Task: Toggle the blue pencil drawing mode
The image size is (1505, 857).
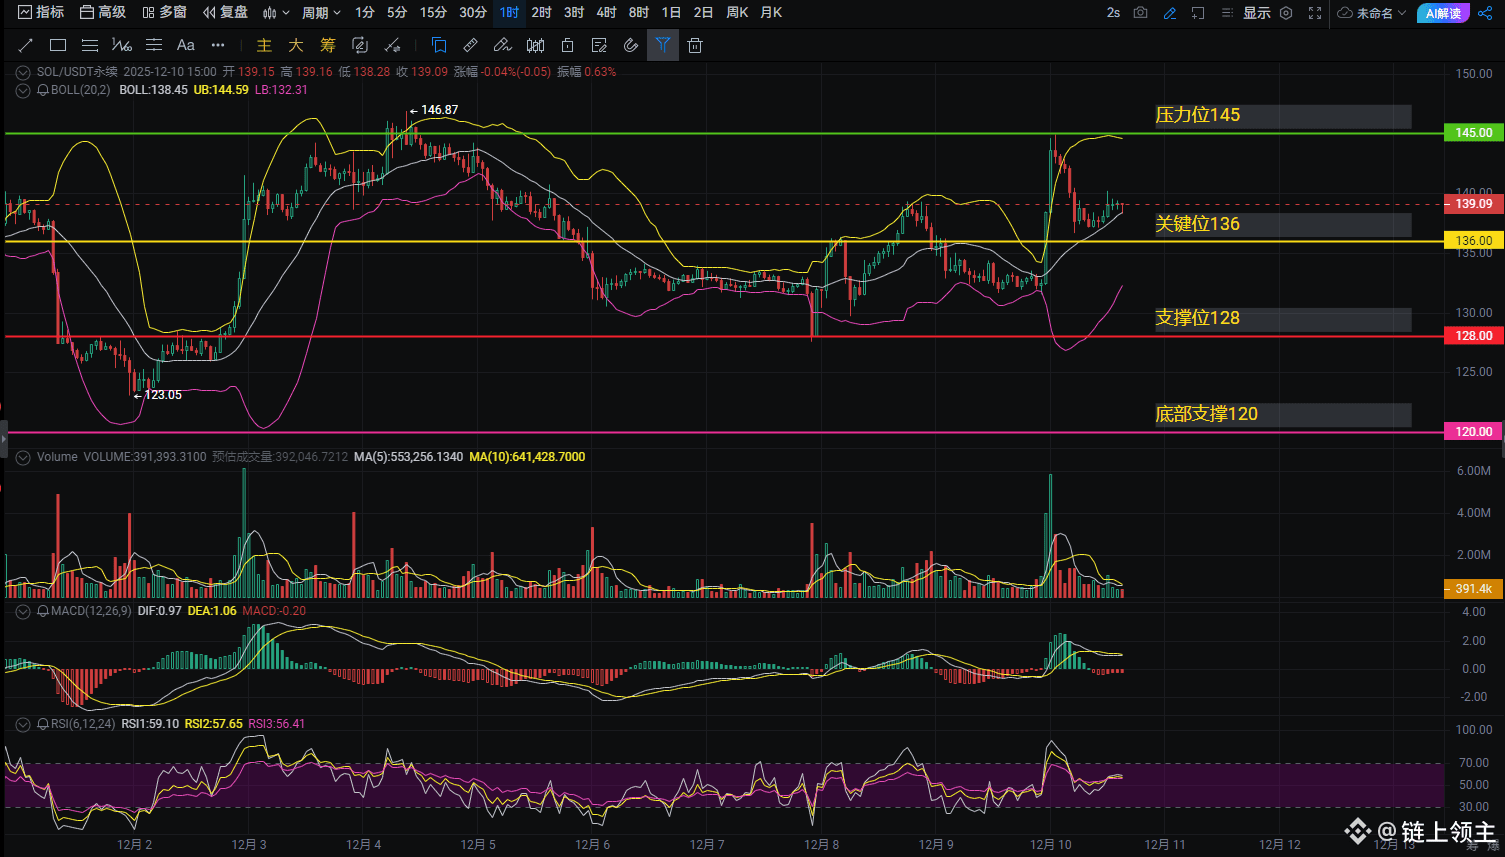Action: coord(1170,13)
